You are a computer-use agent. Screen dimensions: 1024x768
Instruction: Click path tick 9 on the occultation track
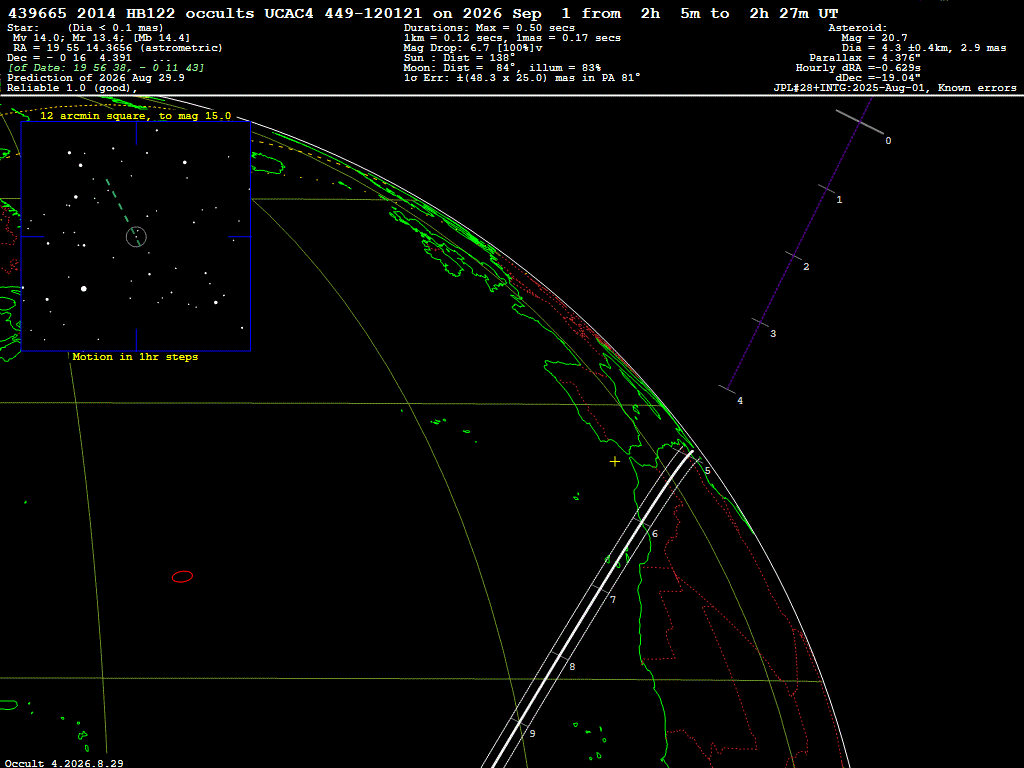[x=532, y=734]
